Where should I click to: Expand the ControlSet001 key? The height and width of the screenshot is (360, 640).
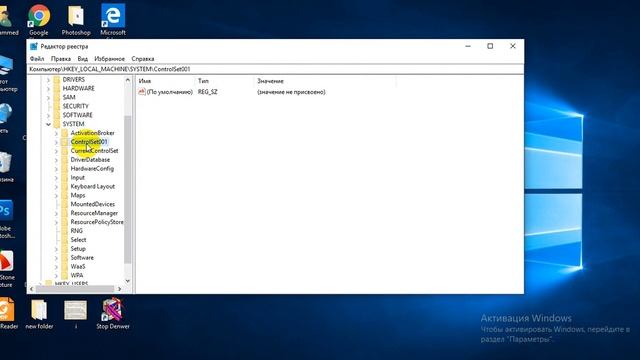click(56, 142)
